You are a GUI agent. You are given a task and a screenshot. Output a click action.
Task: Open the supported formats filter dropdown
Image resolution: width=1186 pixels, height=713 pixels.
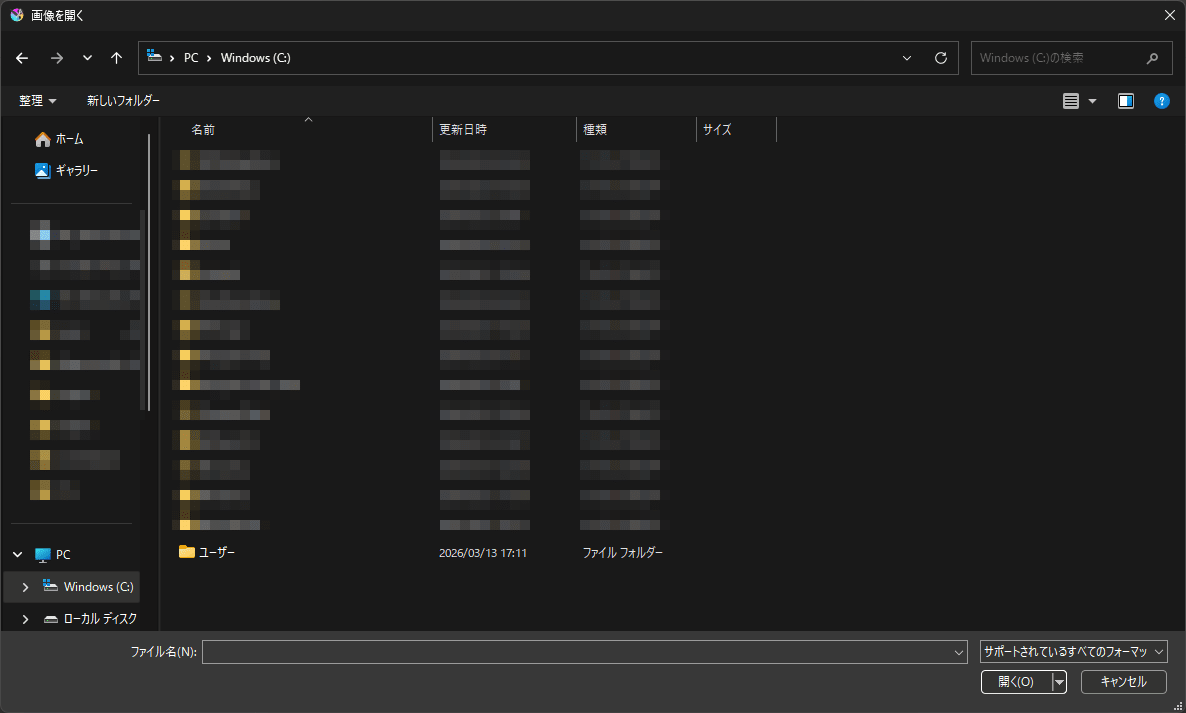click(1073, 652)
